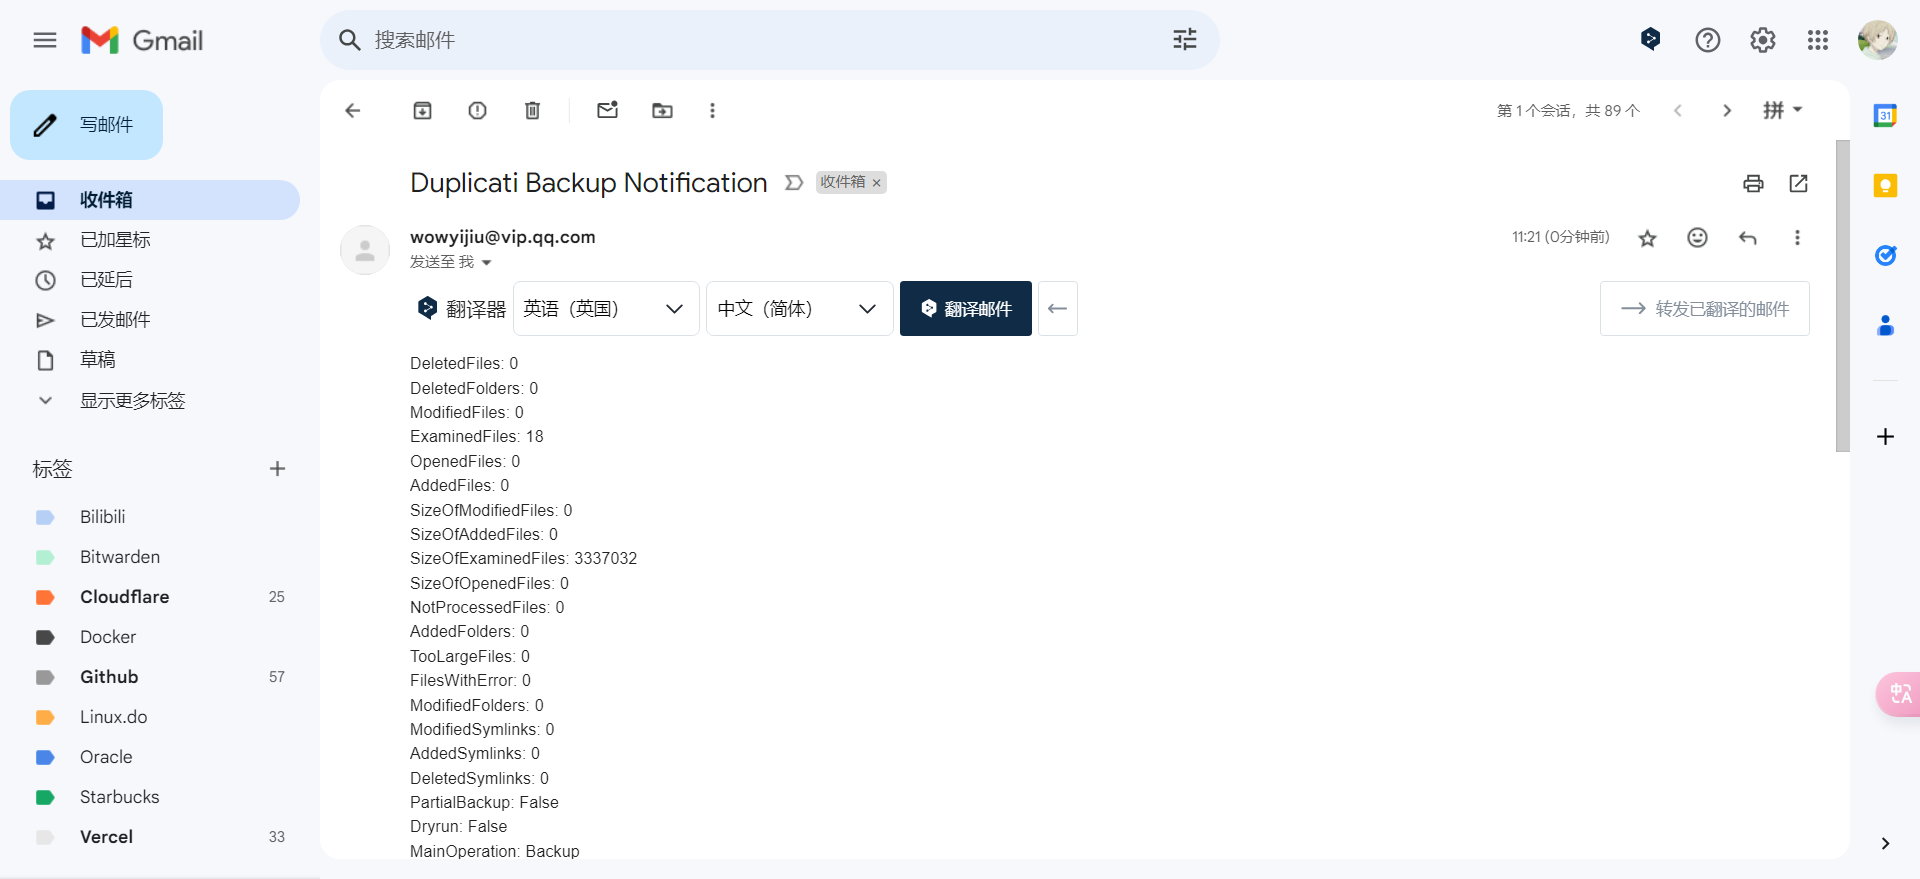This screenshot has width=1920, height=879.
Task: Open email in new window
Action: 1798,183
